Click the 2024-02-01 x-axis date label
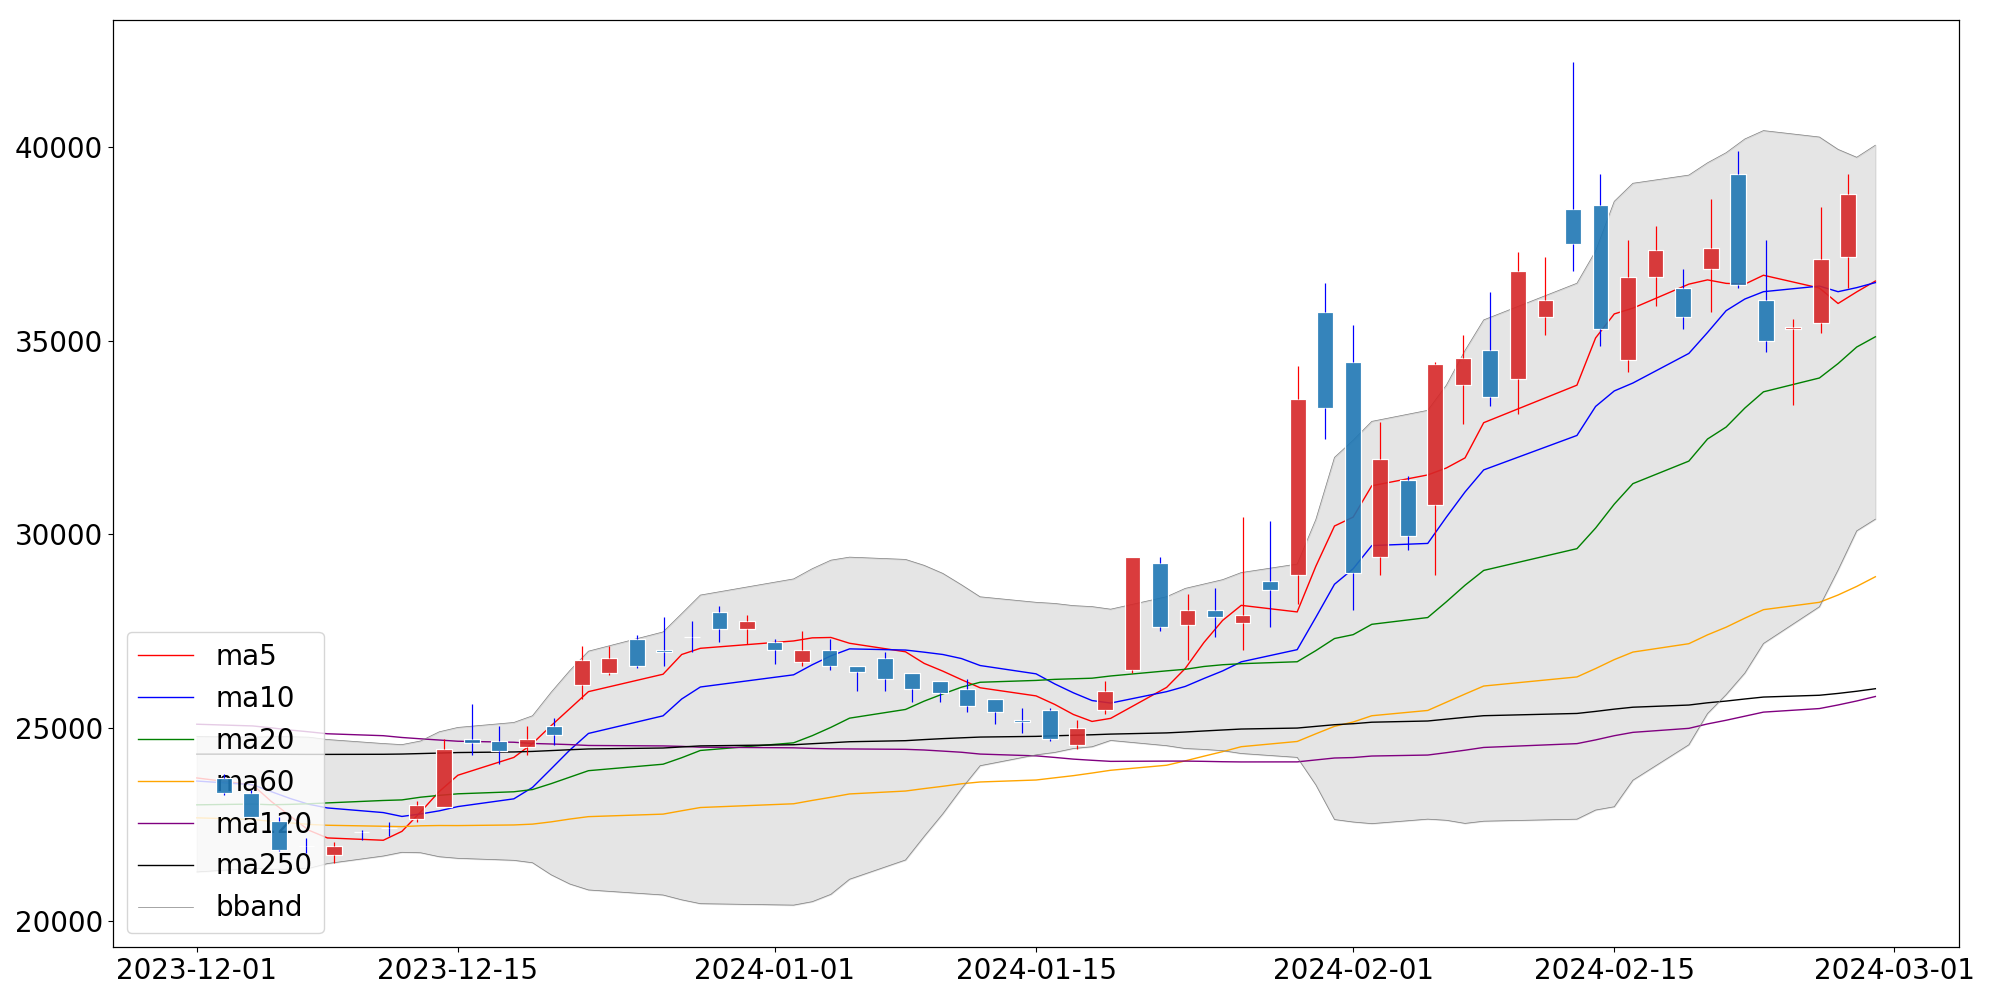The image size is (2000, 1000). pyautogui.click(x=1353, y=970)
